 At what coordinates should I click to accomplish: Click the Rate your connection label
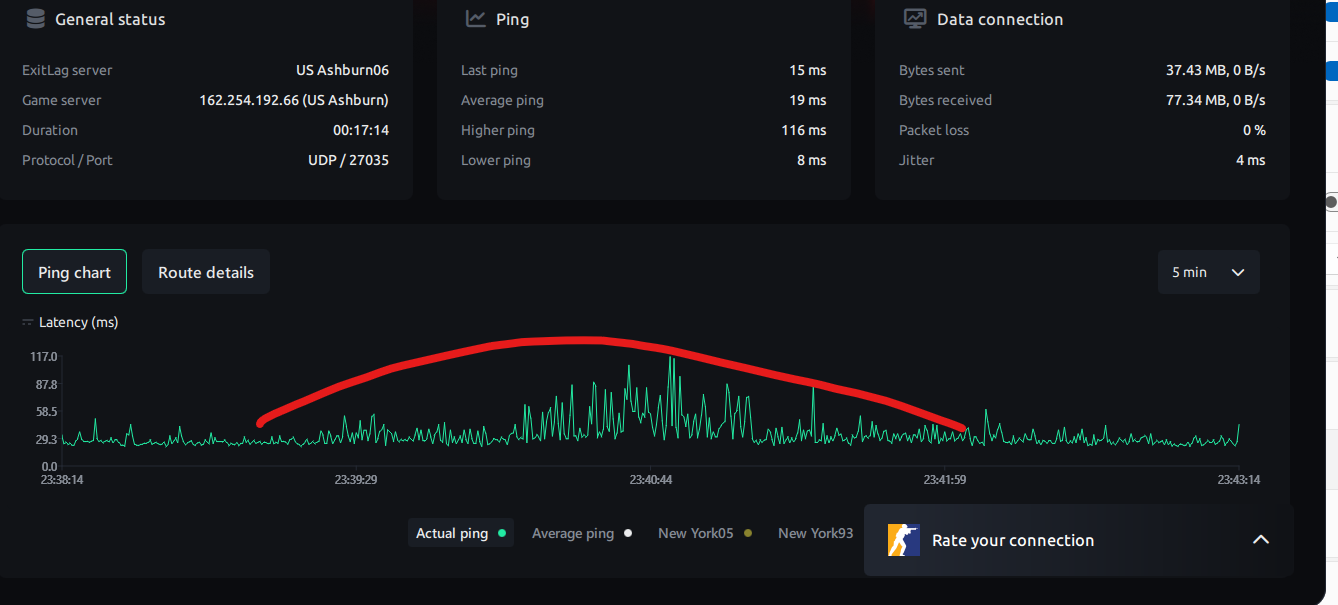point(1012,540)
